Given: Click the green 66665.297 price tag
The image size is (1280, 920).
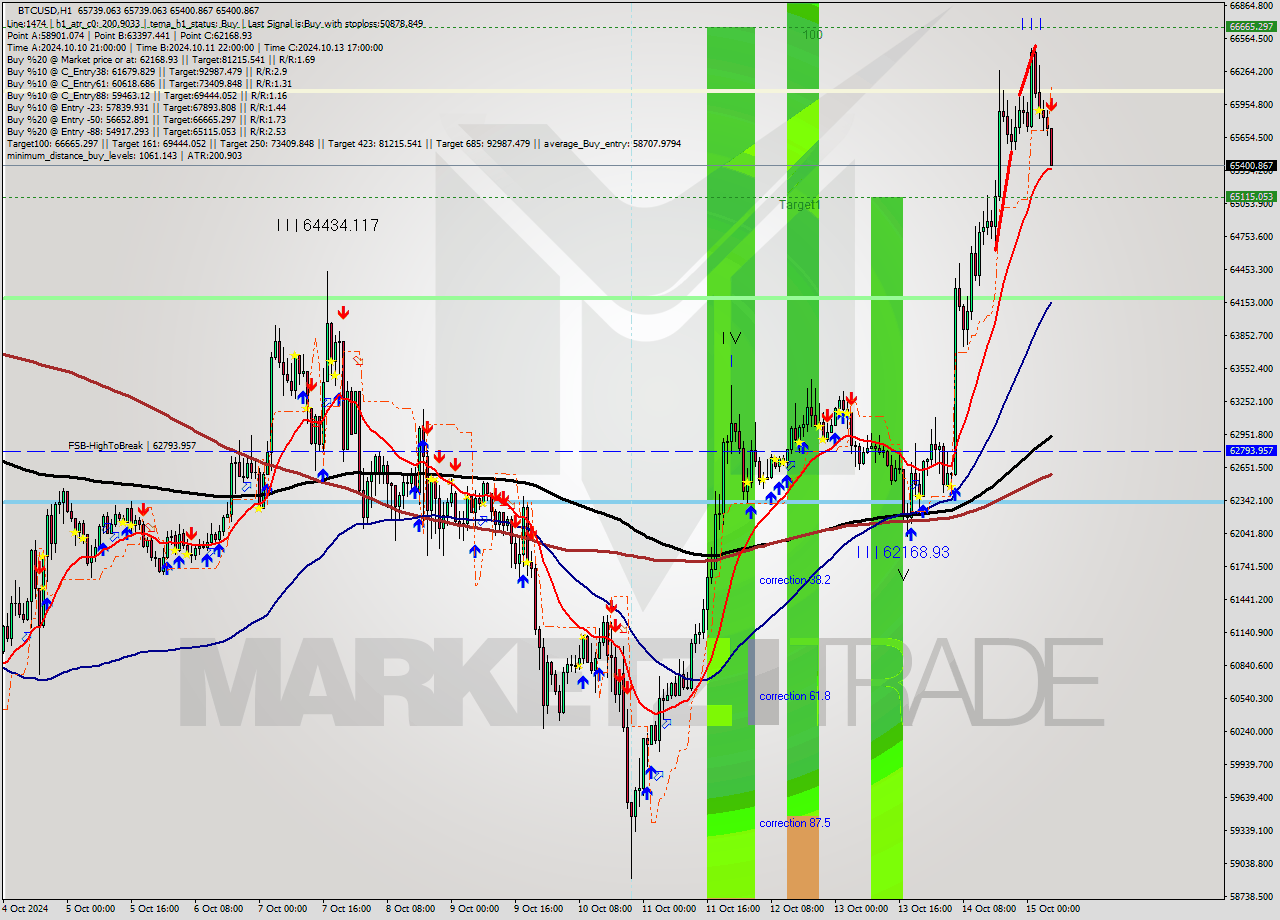Looking at the screenshot, I should 1251,27.
